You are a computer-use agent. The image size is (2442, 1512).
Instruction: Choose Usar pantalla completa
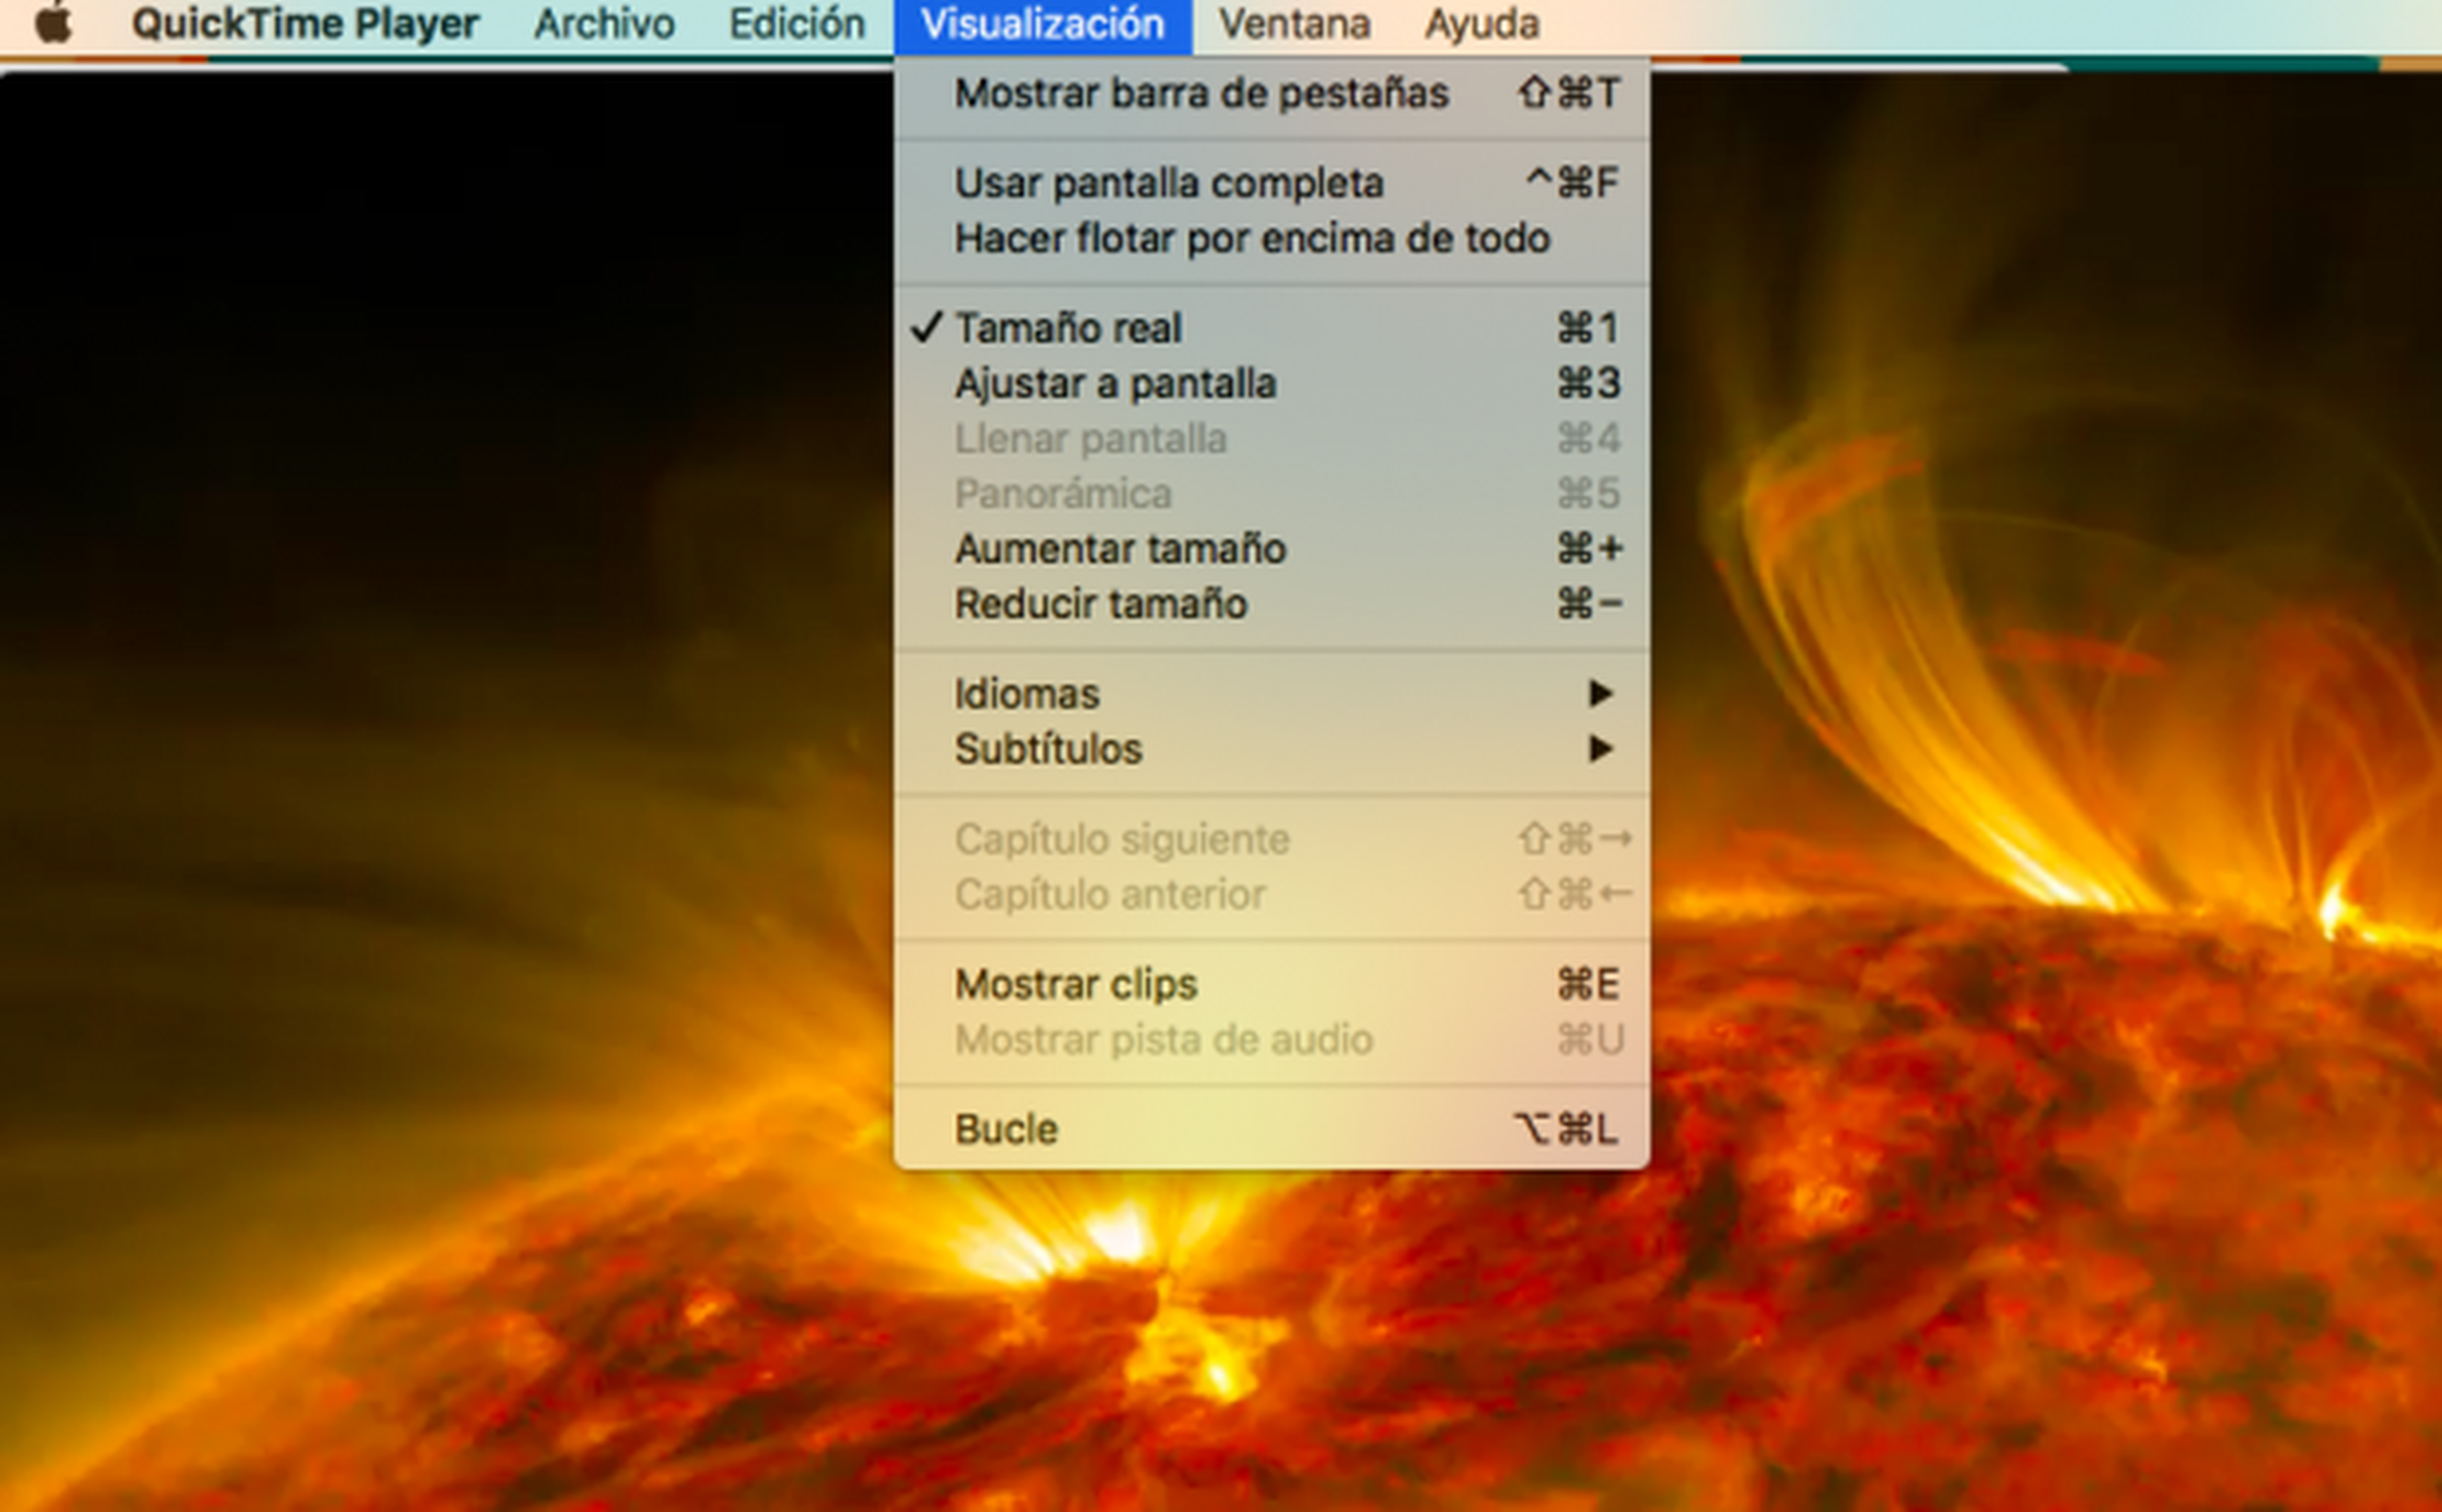(1272, 183)
